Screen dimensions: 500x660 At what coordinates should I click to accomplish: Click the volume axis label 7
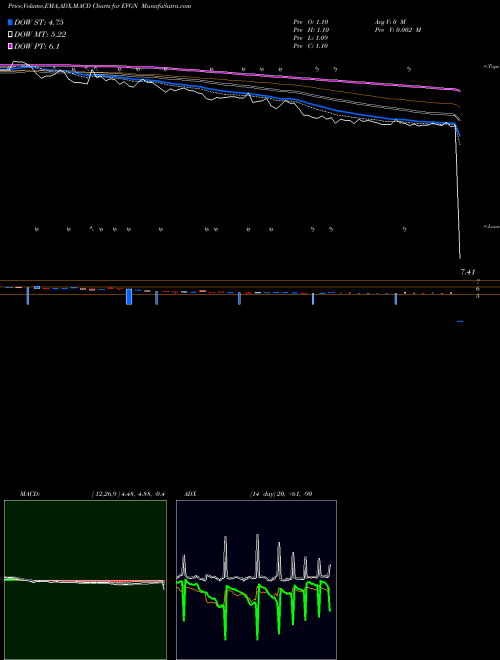coord(478,282)
